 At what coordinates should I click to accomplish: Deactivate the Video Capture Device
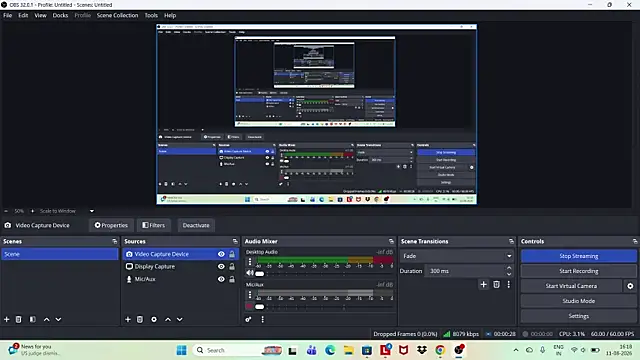pyautogui.click(x=196, y=225)
